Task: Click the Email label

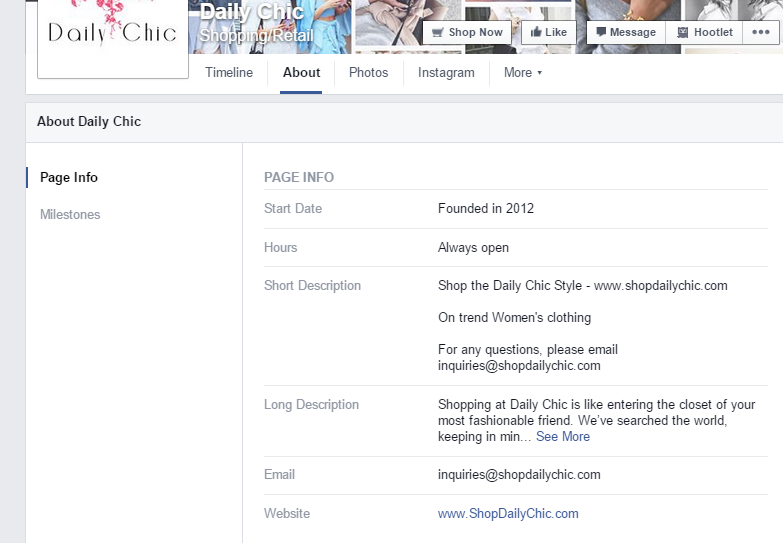Action: coord(279,475)
